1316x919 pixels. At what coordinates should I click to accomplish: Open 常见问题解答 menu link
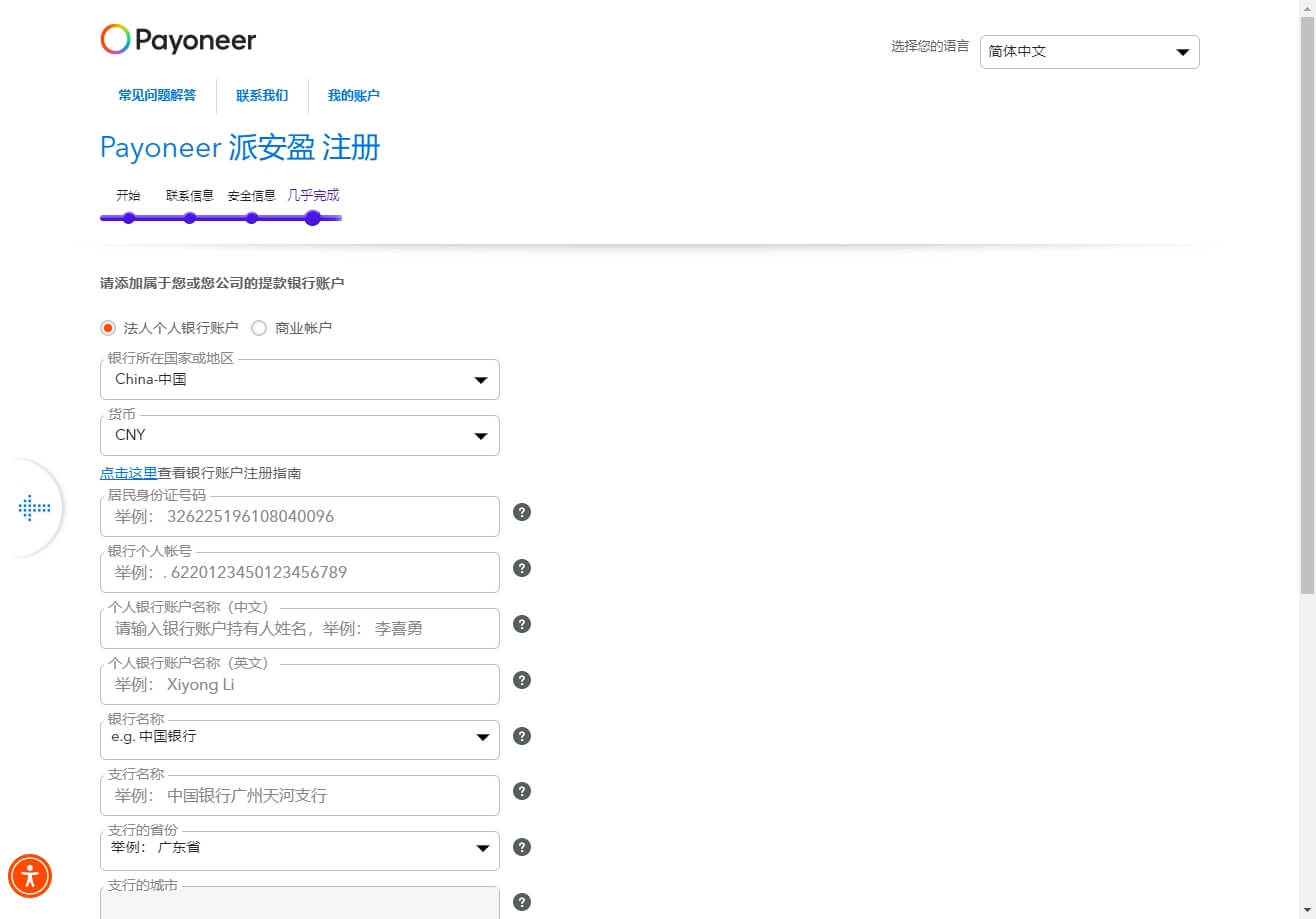157,96
